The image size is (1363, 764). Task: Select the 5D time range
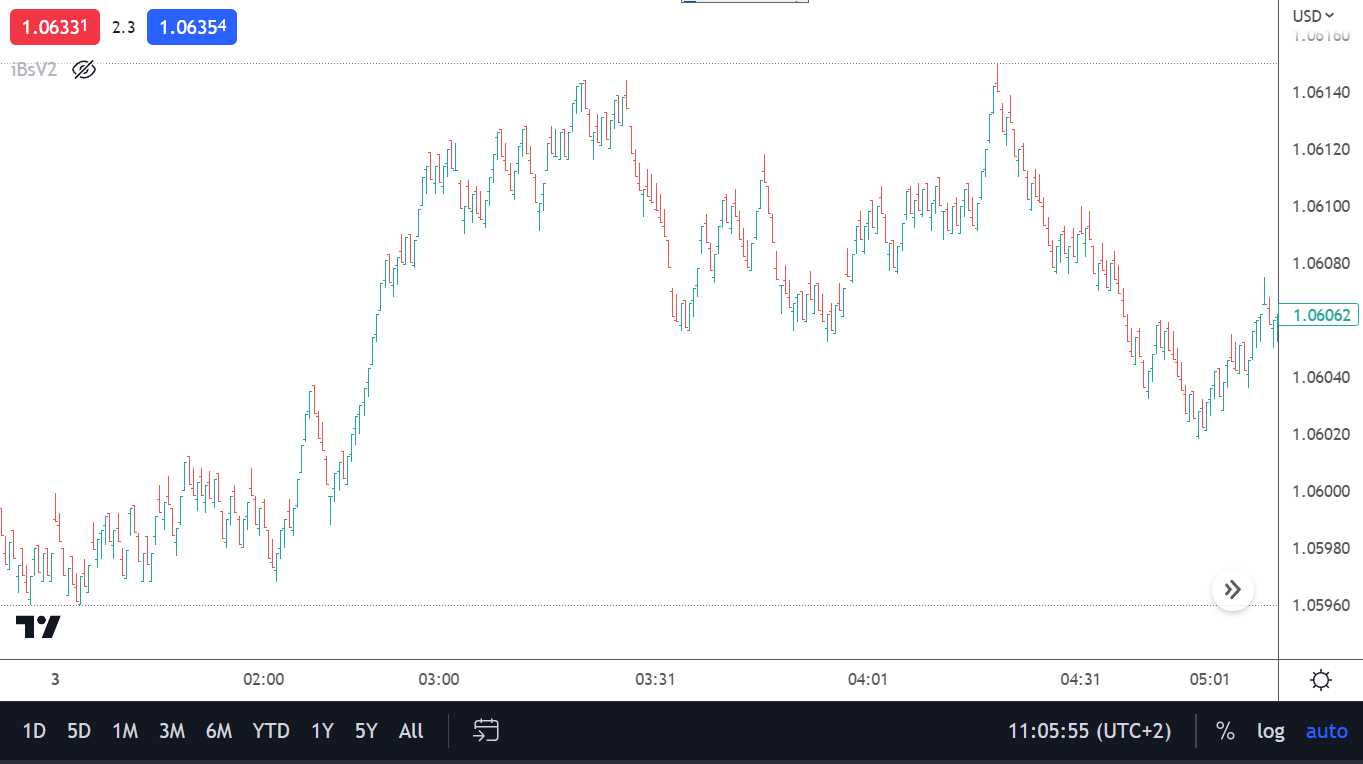(x=79, y=731)
